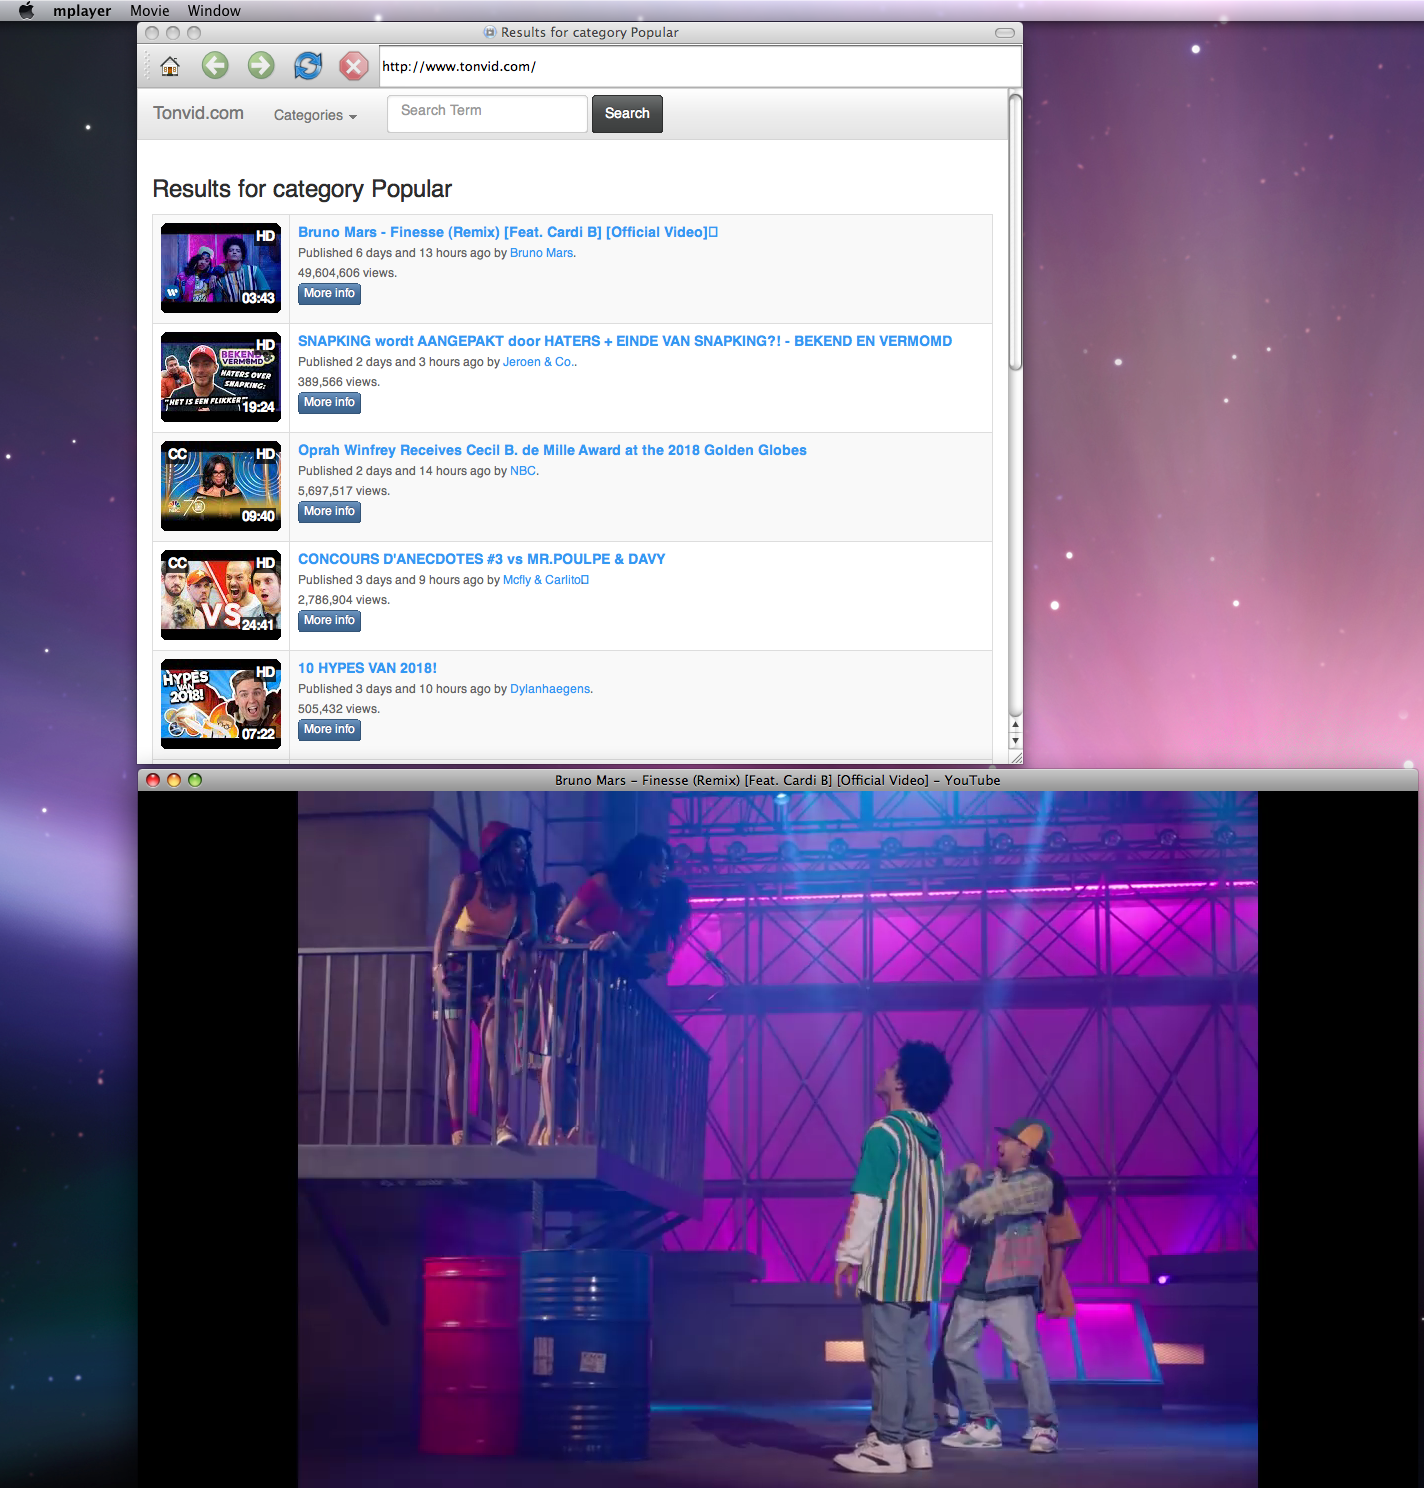Click the mplayer video playback area
Screen dimensions: 1424x1488
coord(778,1139)
